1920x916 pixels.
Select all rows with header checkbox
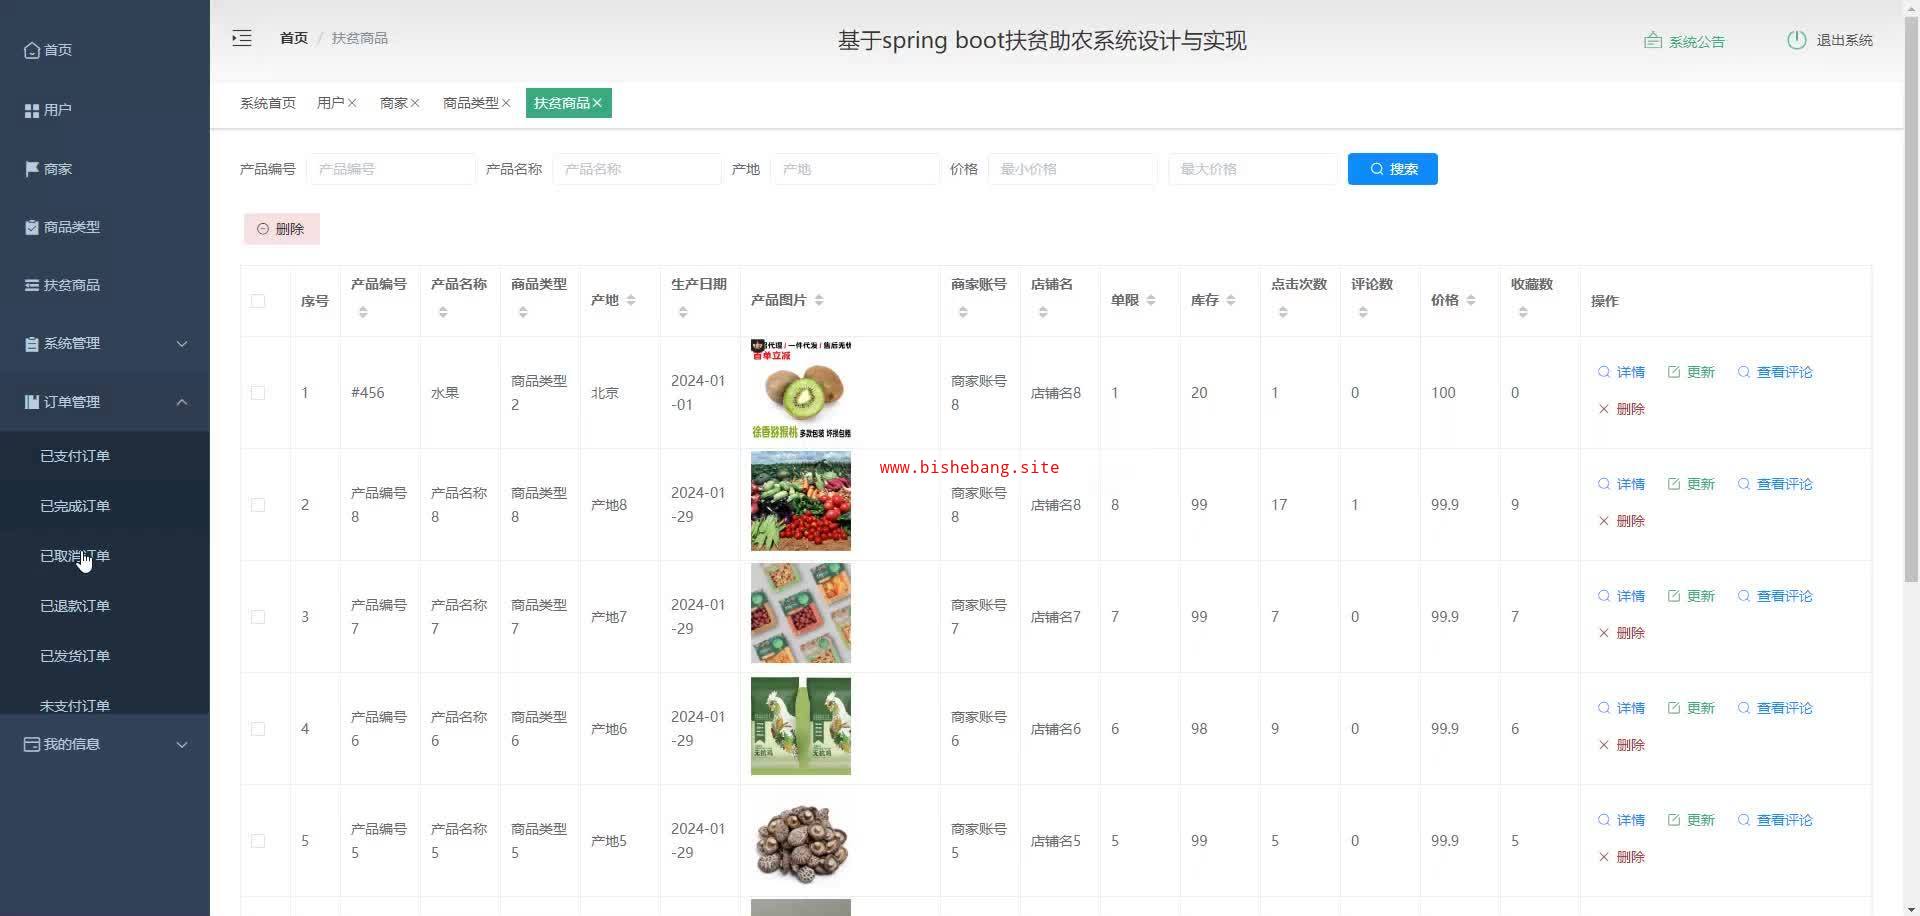258,301
